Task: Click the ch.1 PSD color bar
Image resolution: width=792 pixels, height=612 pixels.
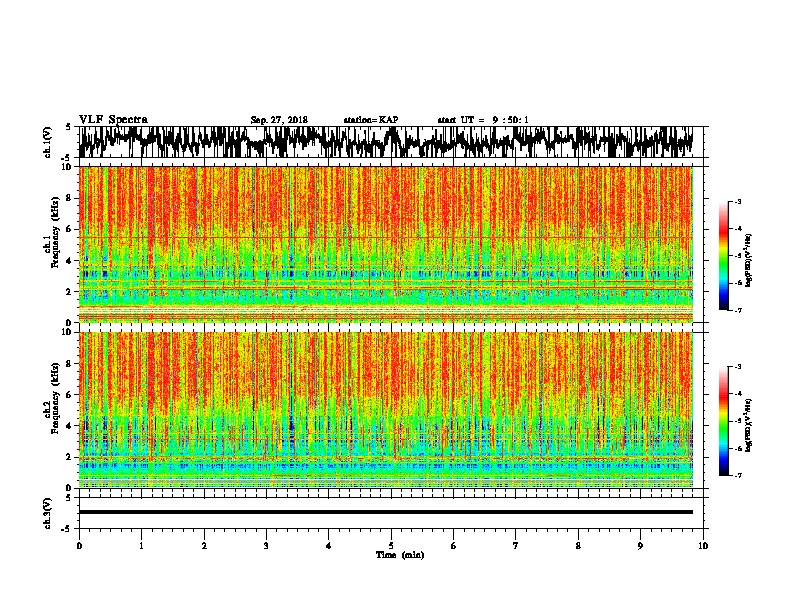Action: [x=723, y=256]
